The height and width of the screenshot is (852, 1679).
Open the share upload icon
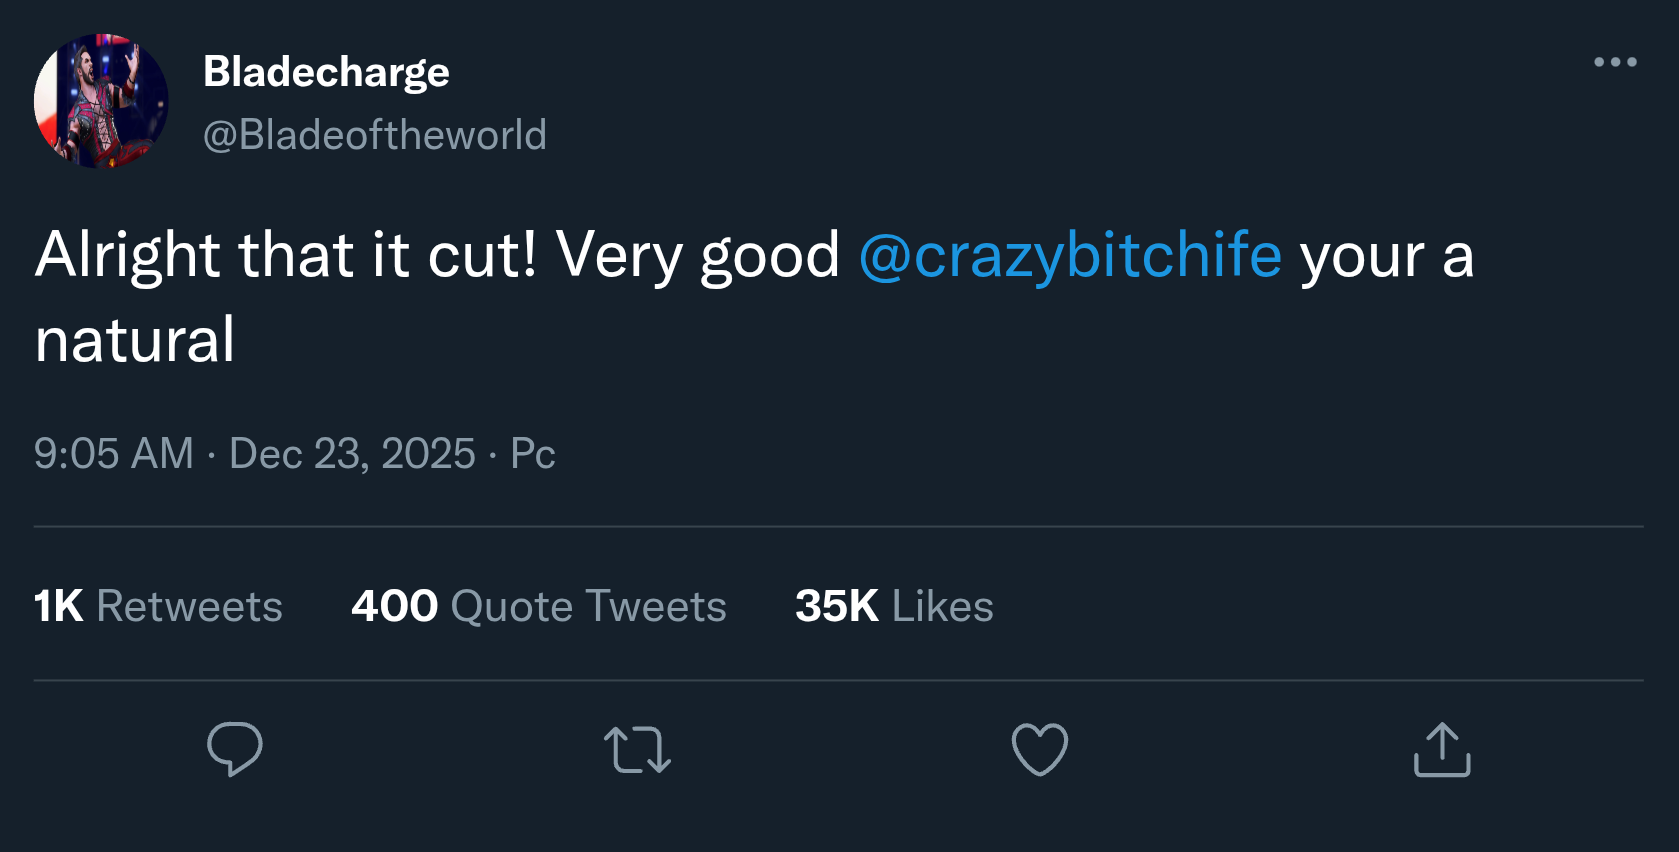point(1442,750)
